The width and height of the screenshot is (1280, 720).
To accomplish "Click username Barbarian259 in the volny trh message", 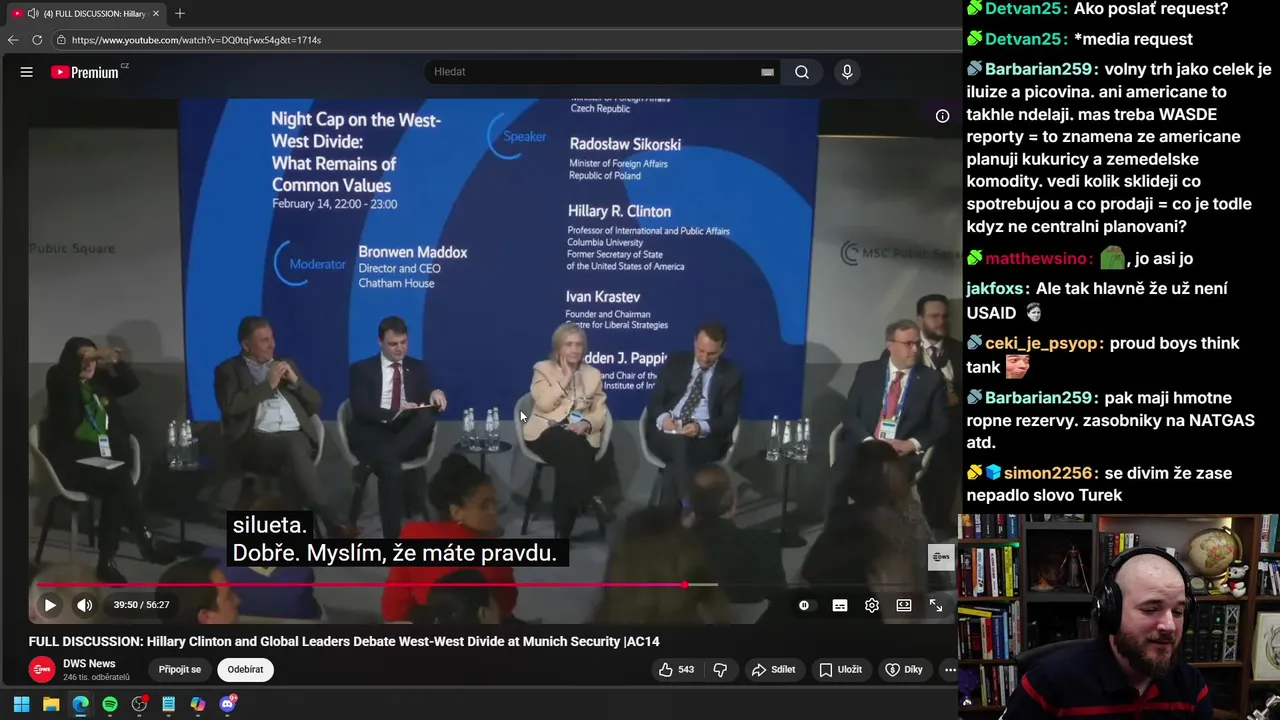I will click(x=1039, y=70).
